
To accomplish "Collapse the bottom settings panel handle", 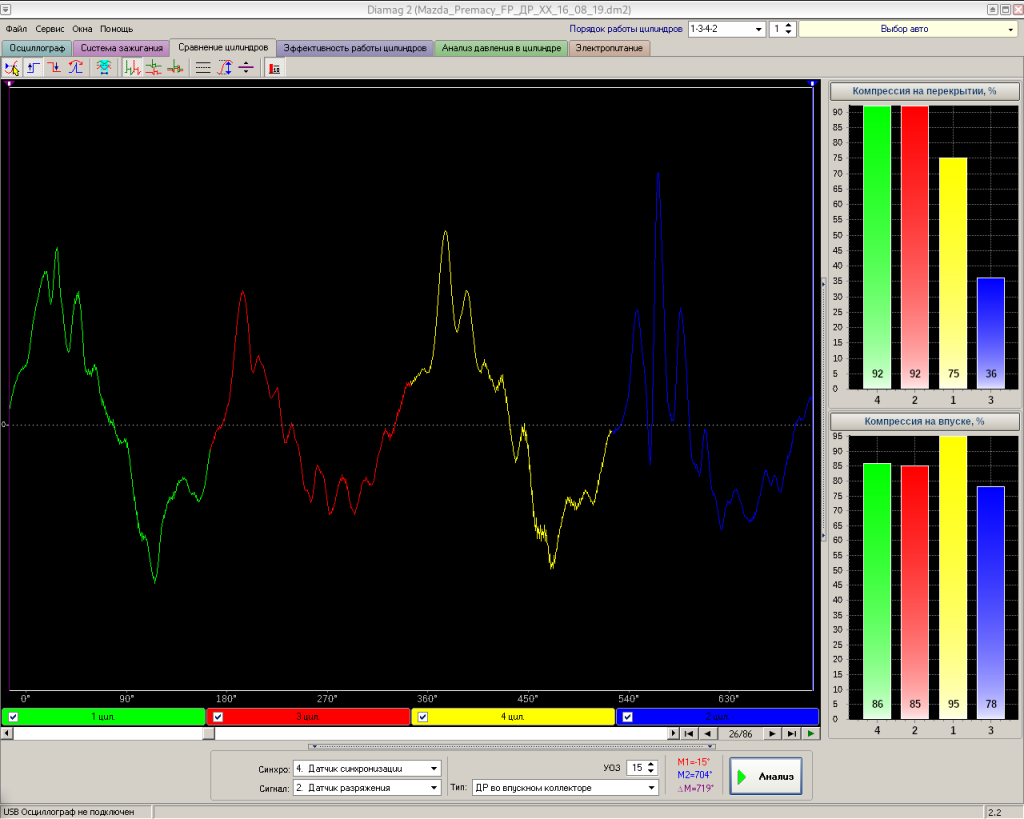I will [511, 746].
